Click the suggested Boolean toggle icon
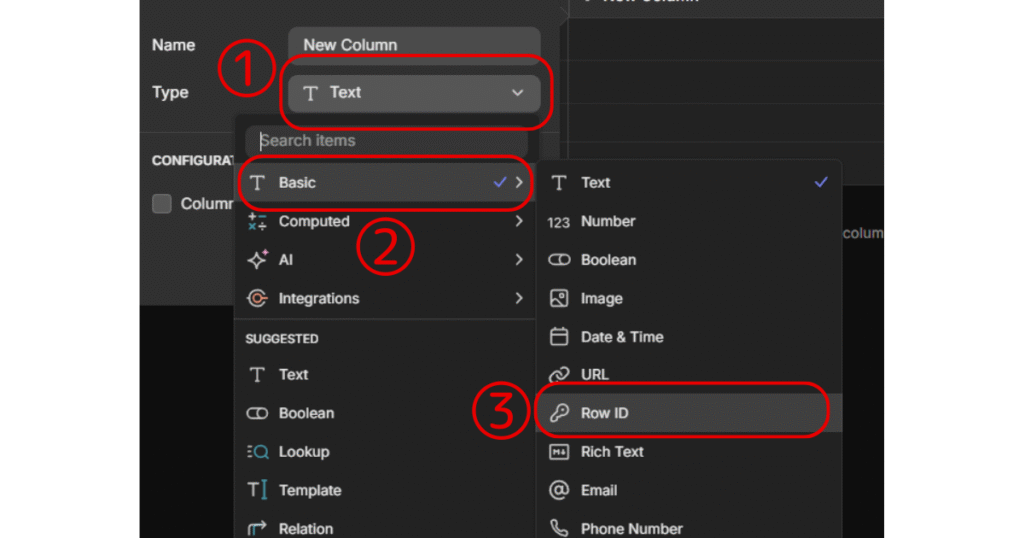The height and width of the screenshot is (538, 1024). point(257,413)
